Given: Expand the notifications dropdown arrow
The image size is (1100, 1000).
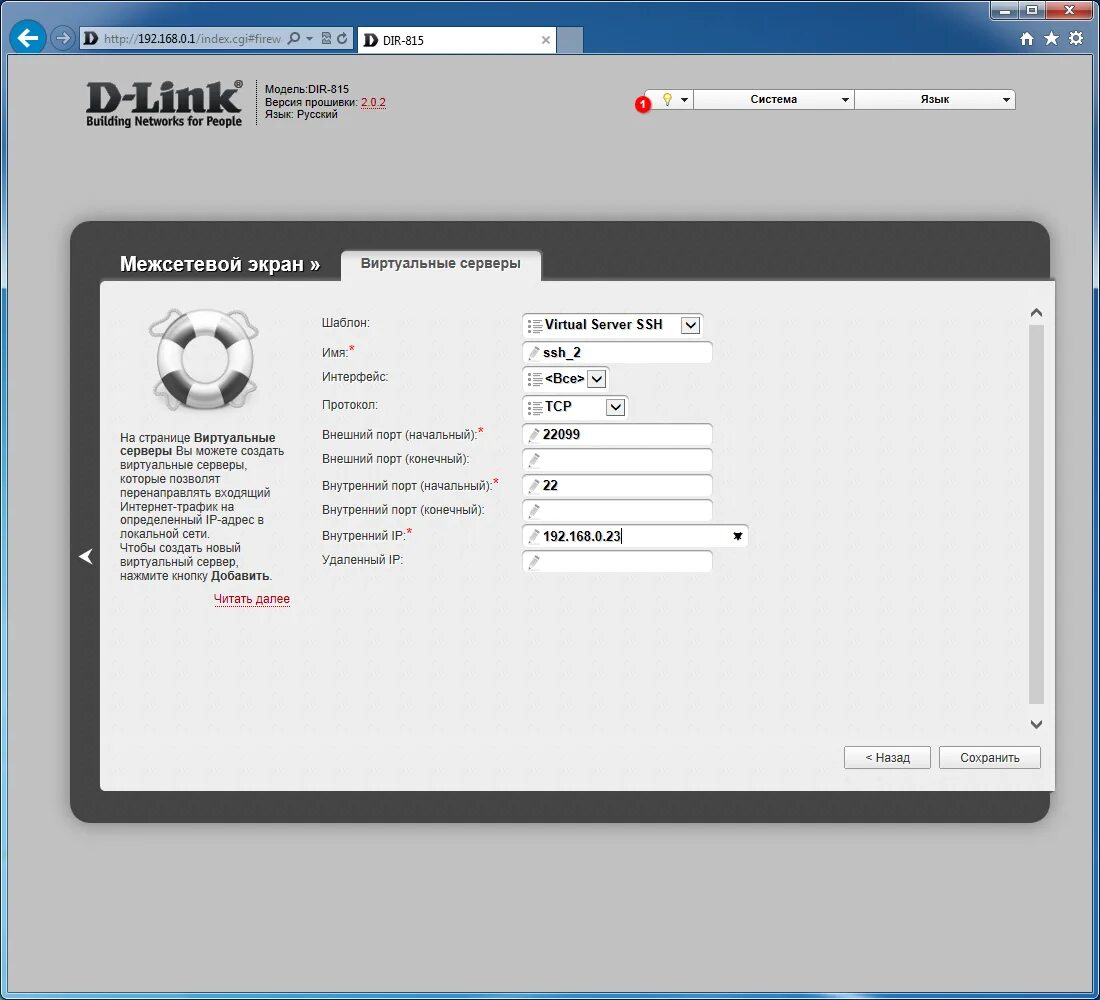Looking at the screenshot, I should [x=684, y=100].
